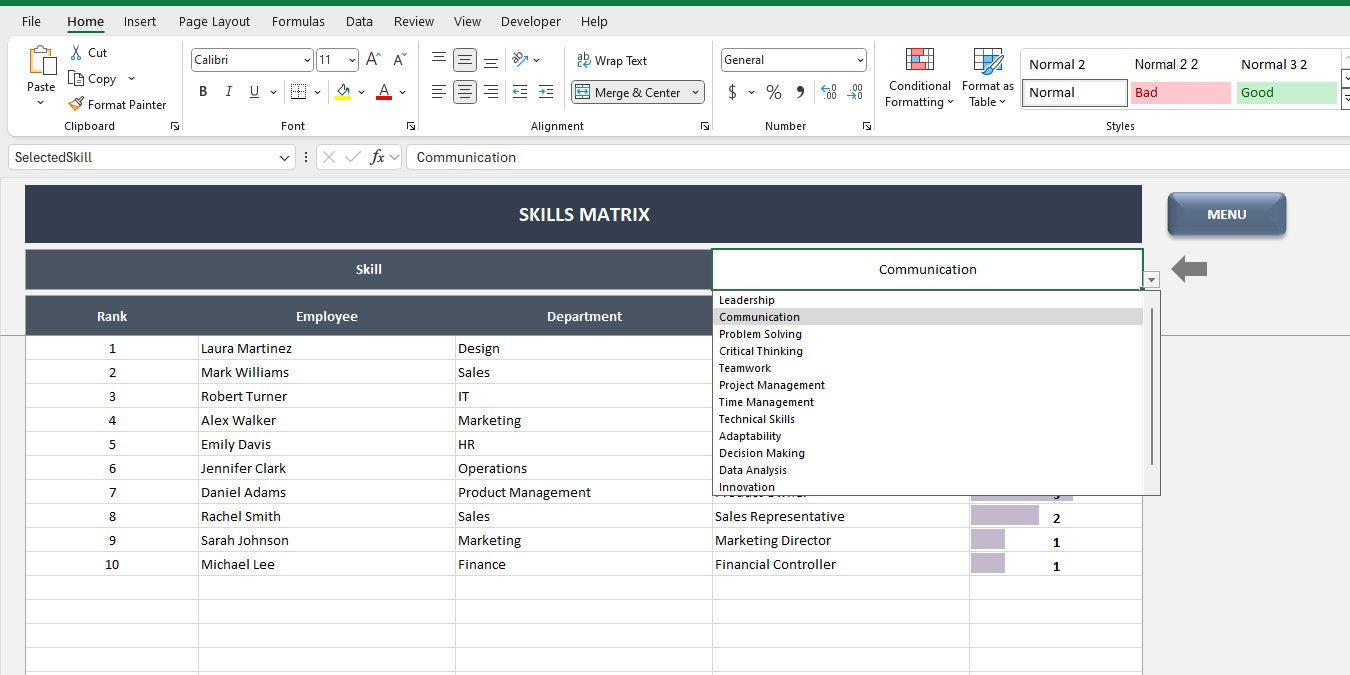Choose Problem Solving in the dropdown list
Screen dimensions: 1350x675
click(x=928, y=334)
